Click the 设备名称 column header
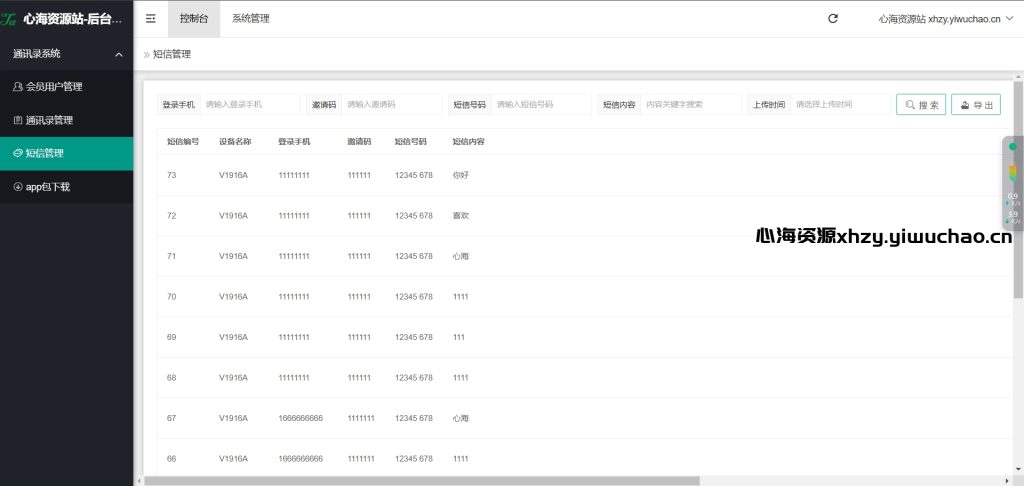 [235, 142]
